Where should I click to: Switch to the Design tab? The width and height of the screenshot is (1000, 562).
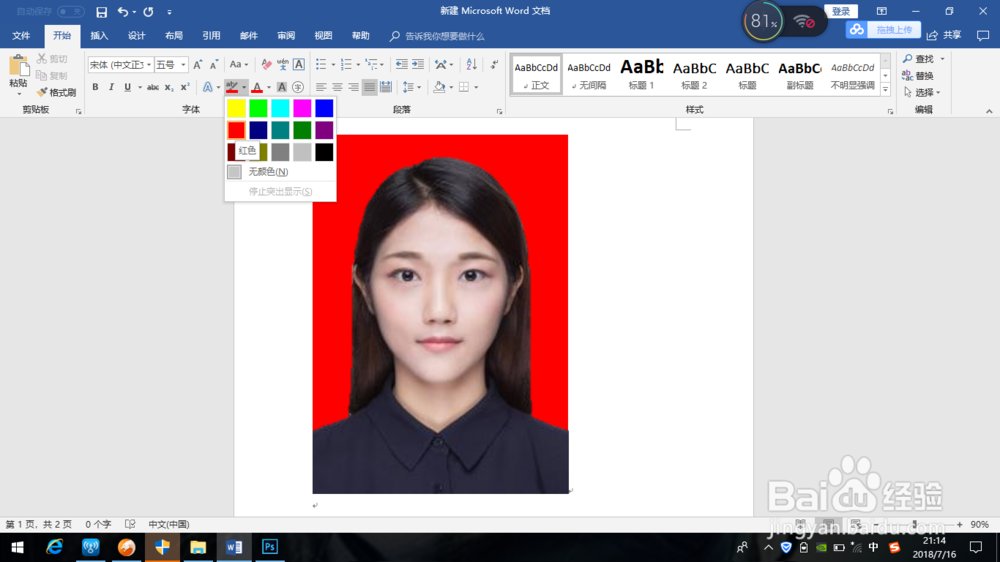(x=136, y=36)
